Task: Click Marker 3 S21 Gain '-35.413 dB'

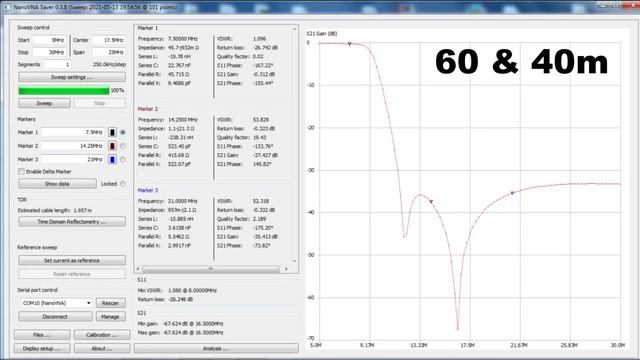Action: [265, 236]
